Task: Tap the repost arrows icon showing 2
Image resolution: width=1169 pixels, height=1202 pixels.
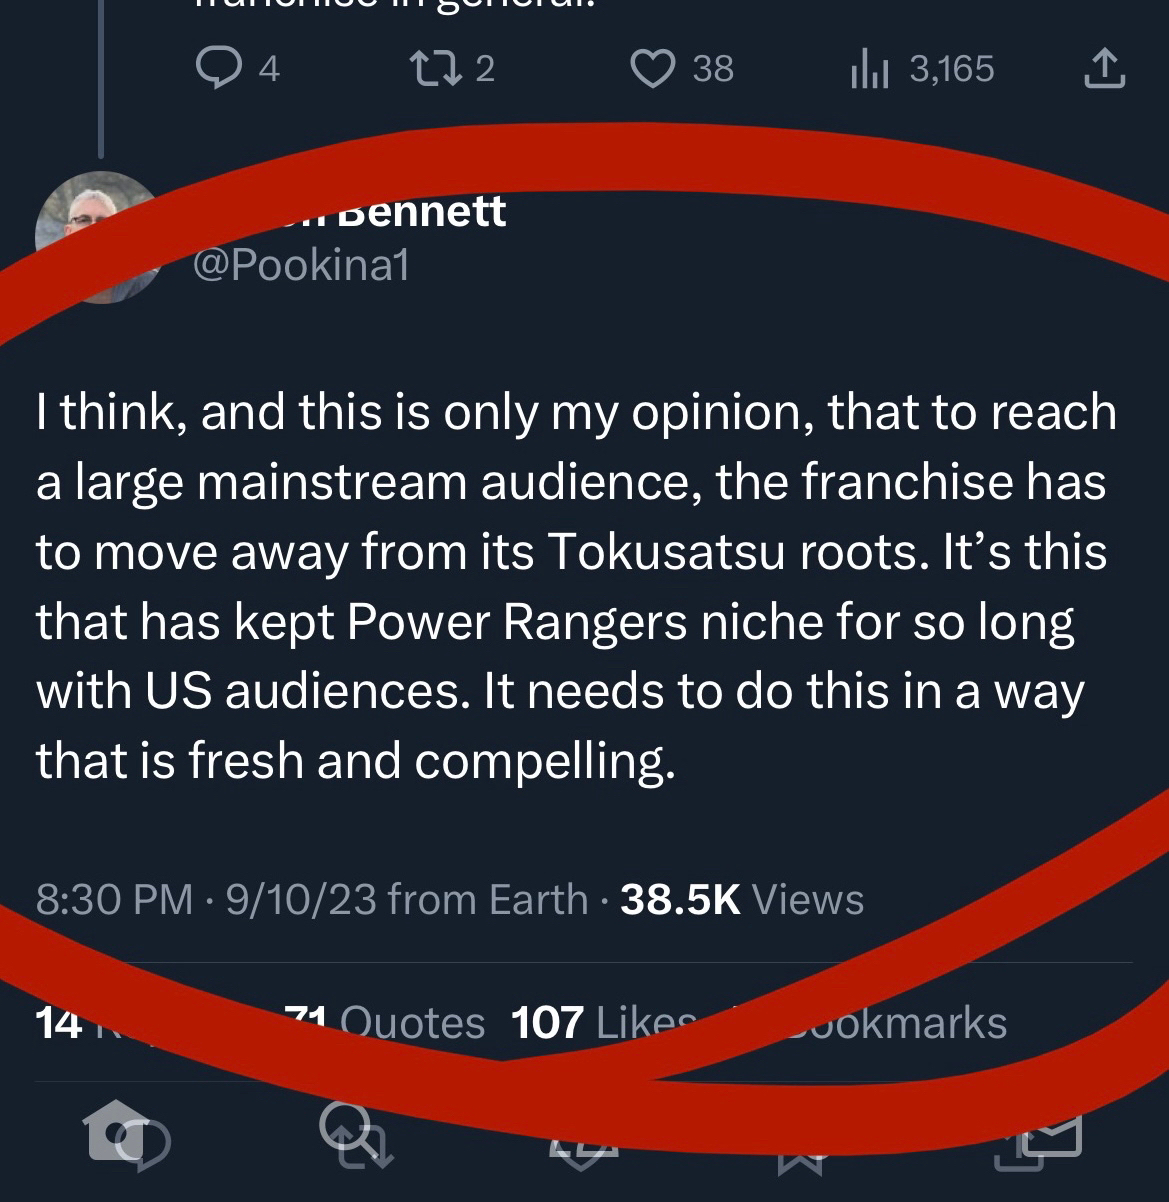Action: tap(431, 68)
